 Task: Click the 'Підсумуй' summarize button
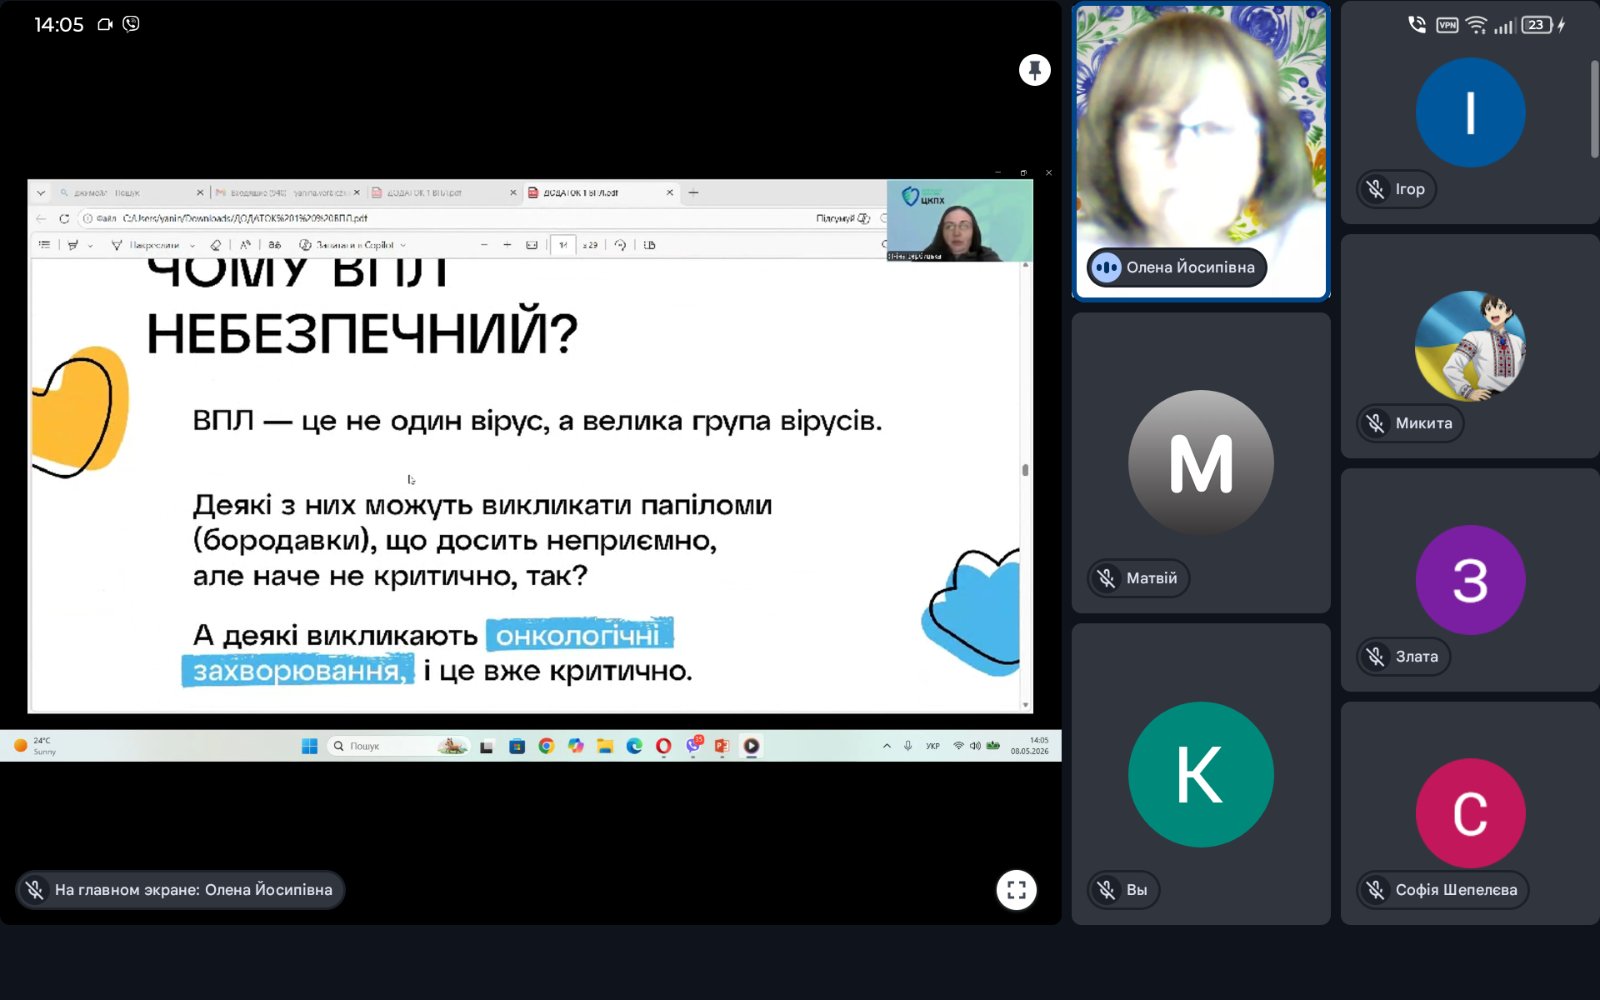[842, 218]
